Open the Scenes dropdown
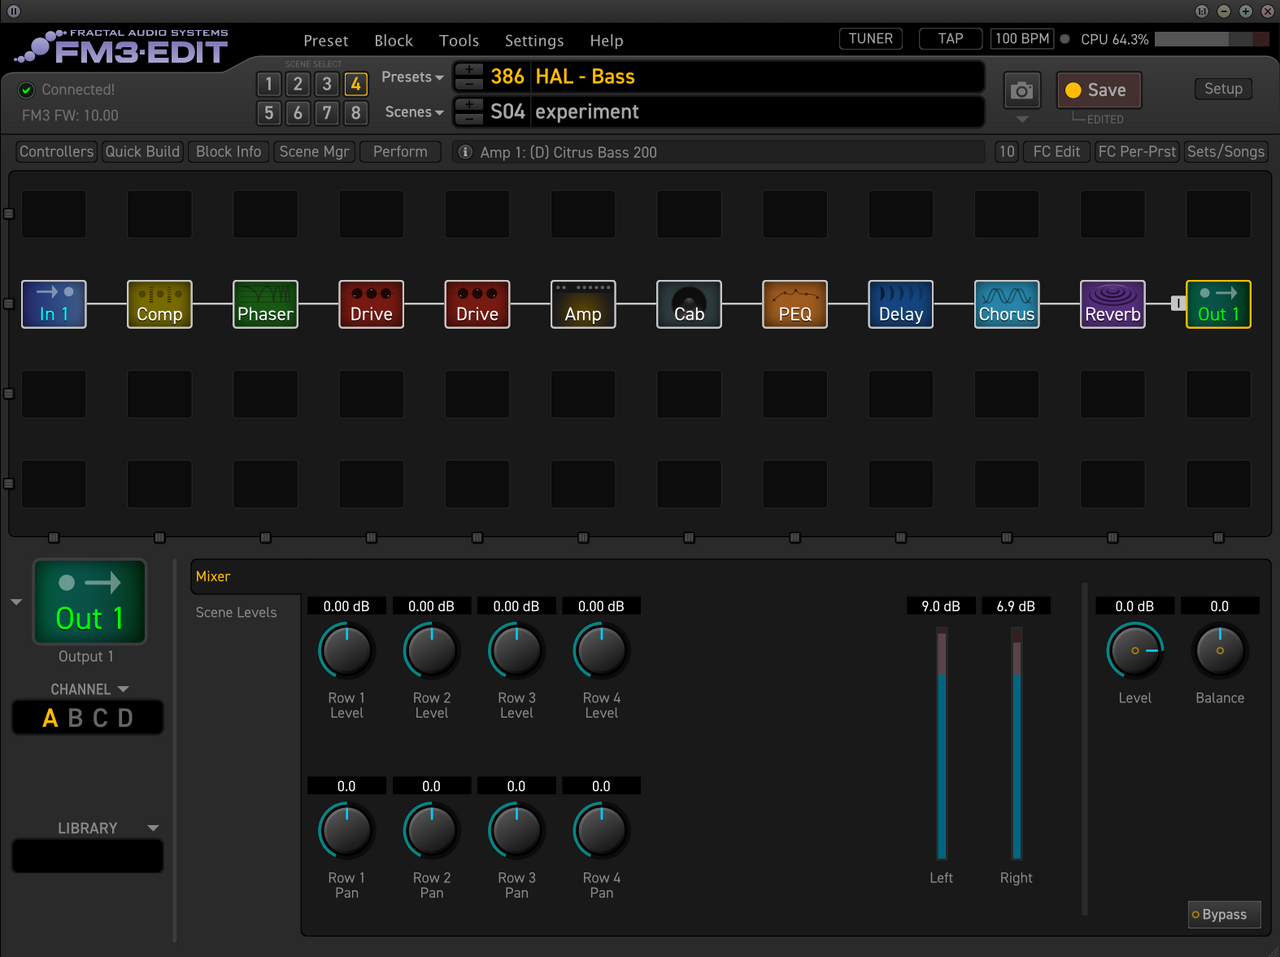 [x=414, y=112]
